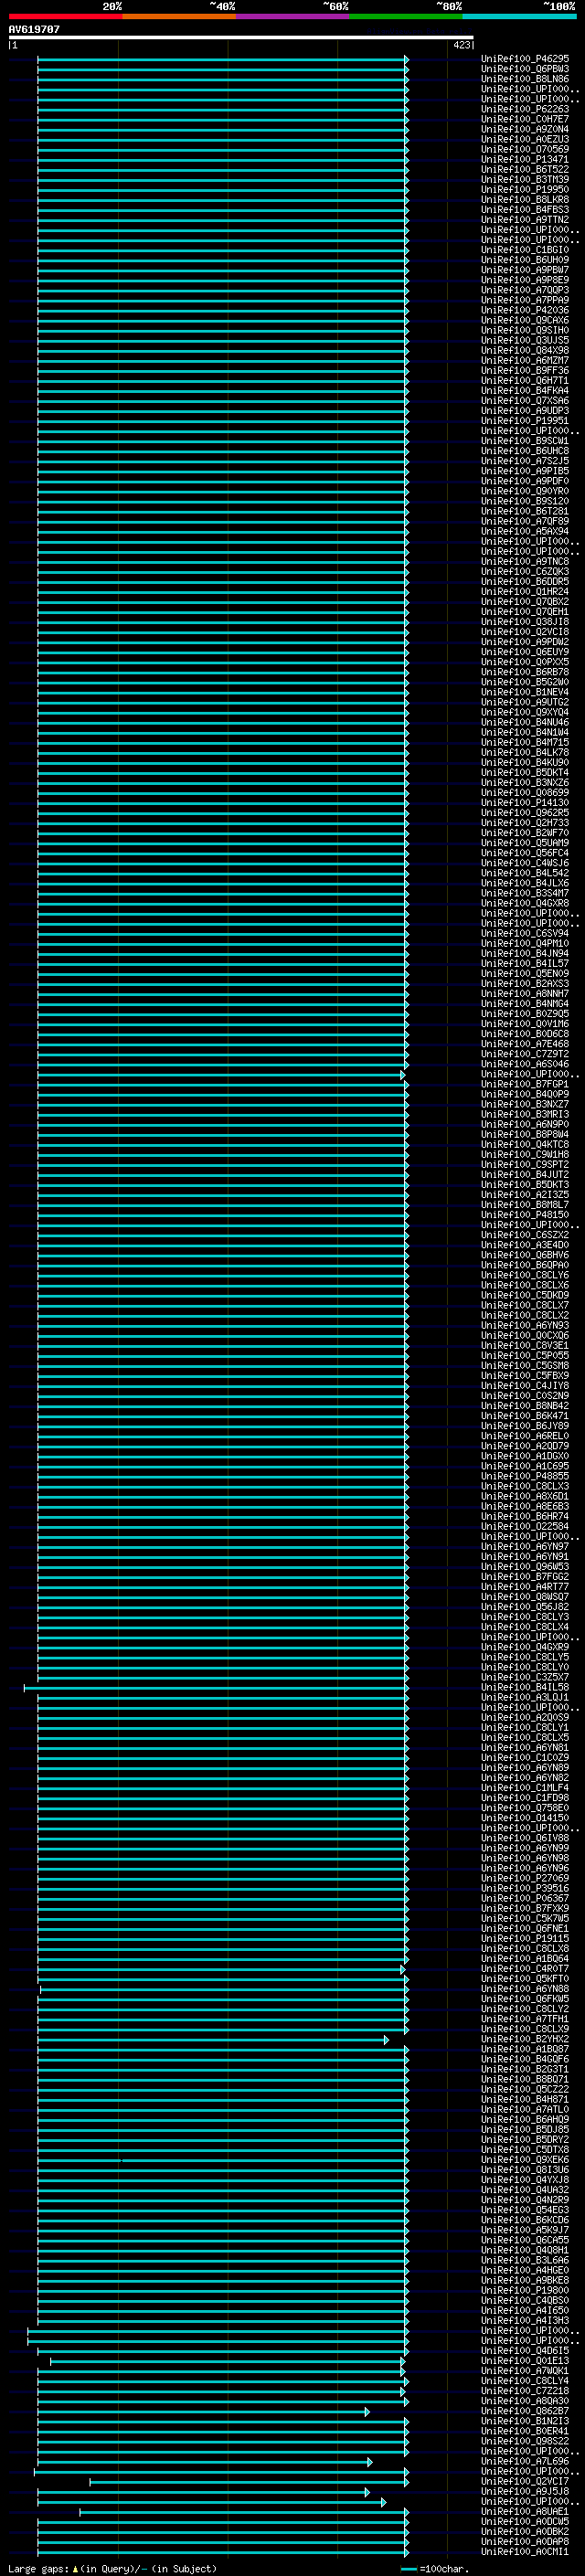Select hit label UniRef100_A7E468
The image size is (585, 2576).
pyautogui.click(x=525, y=1044)
